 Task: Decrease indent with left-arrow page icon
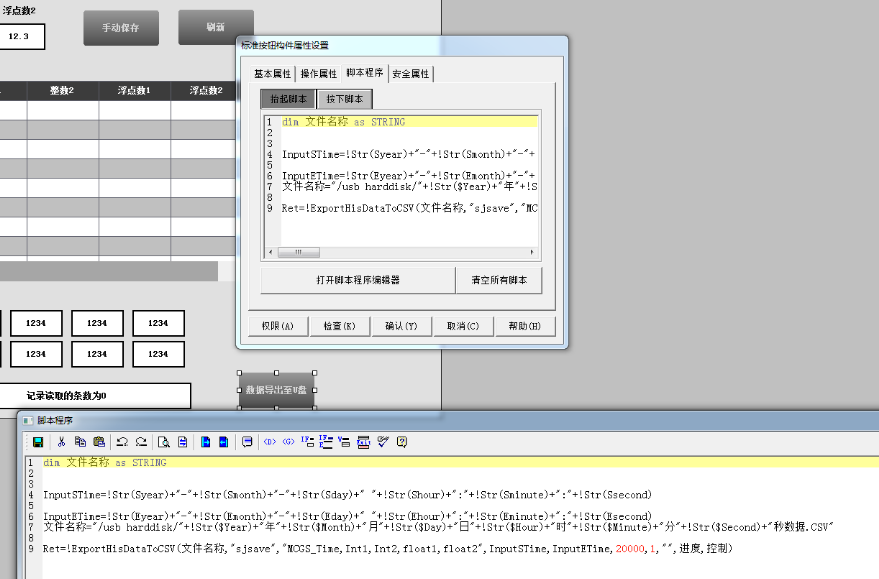coord(223,442)
